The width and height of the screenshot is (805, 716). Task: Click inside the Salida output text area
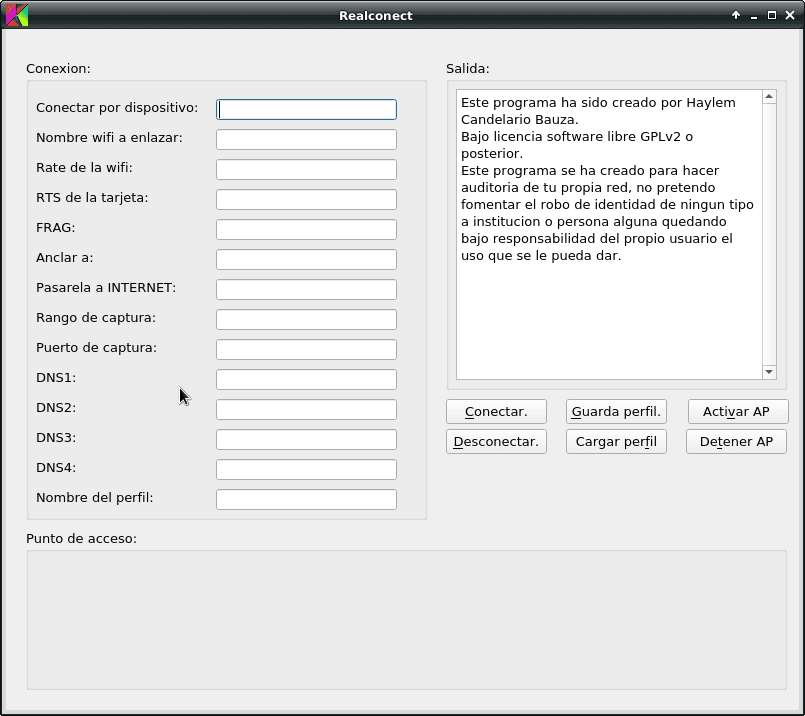tap(609, 235)
